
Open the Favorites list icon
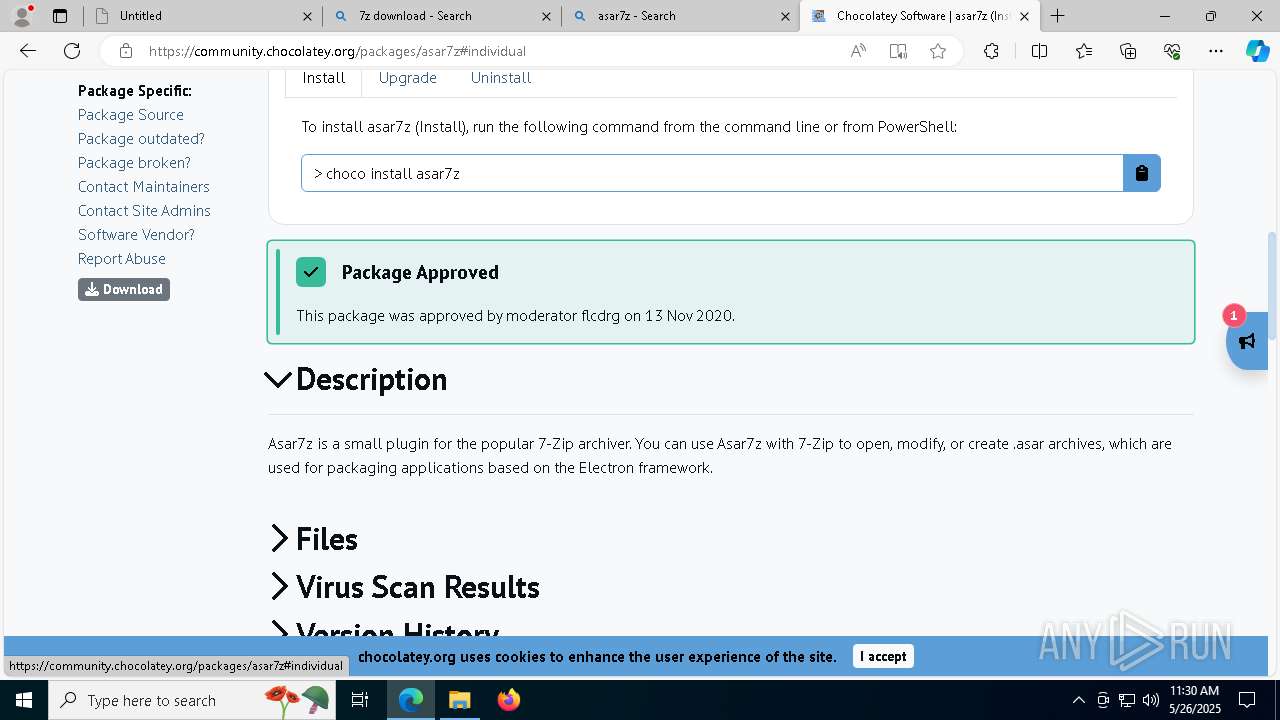1084,51
